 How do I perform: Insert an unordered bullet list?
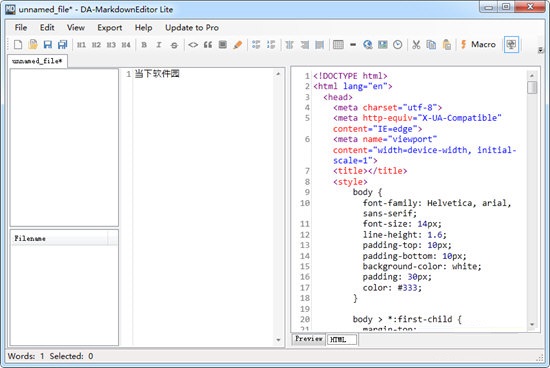[256, 45]
